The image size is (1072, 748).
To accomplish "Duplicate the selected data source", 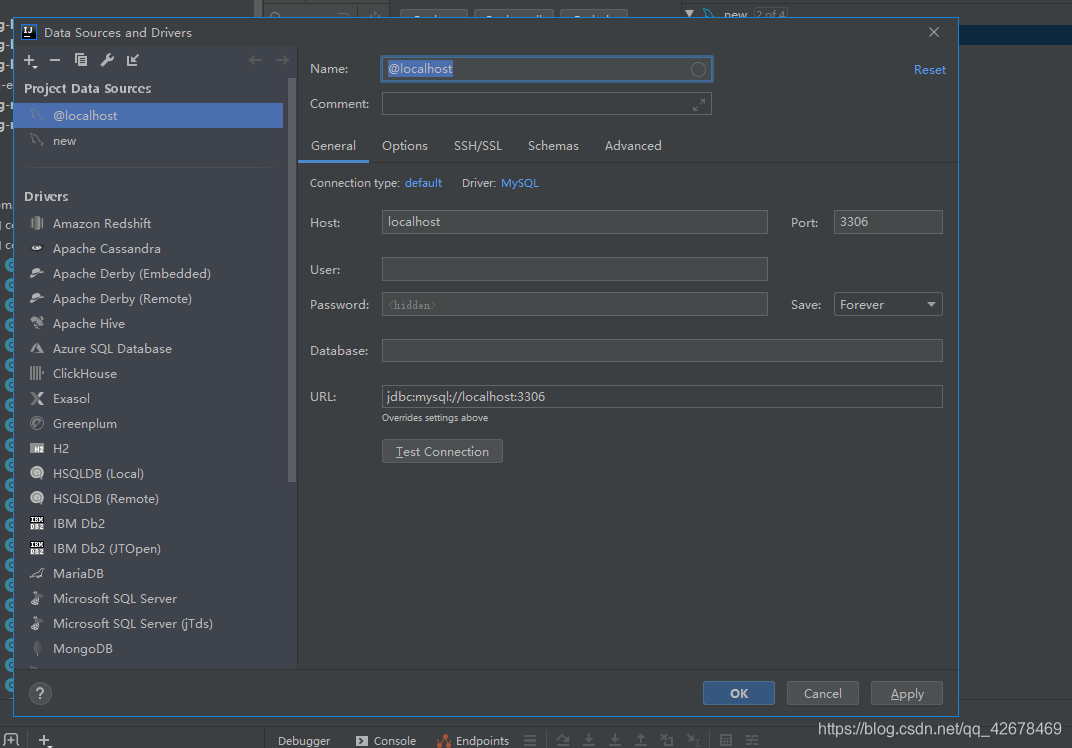I will click(81, 60).
